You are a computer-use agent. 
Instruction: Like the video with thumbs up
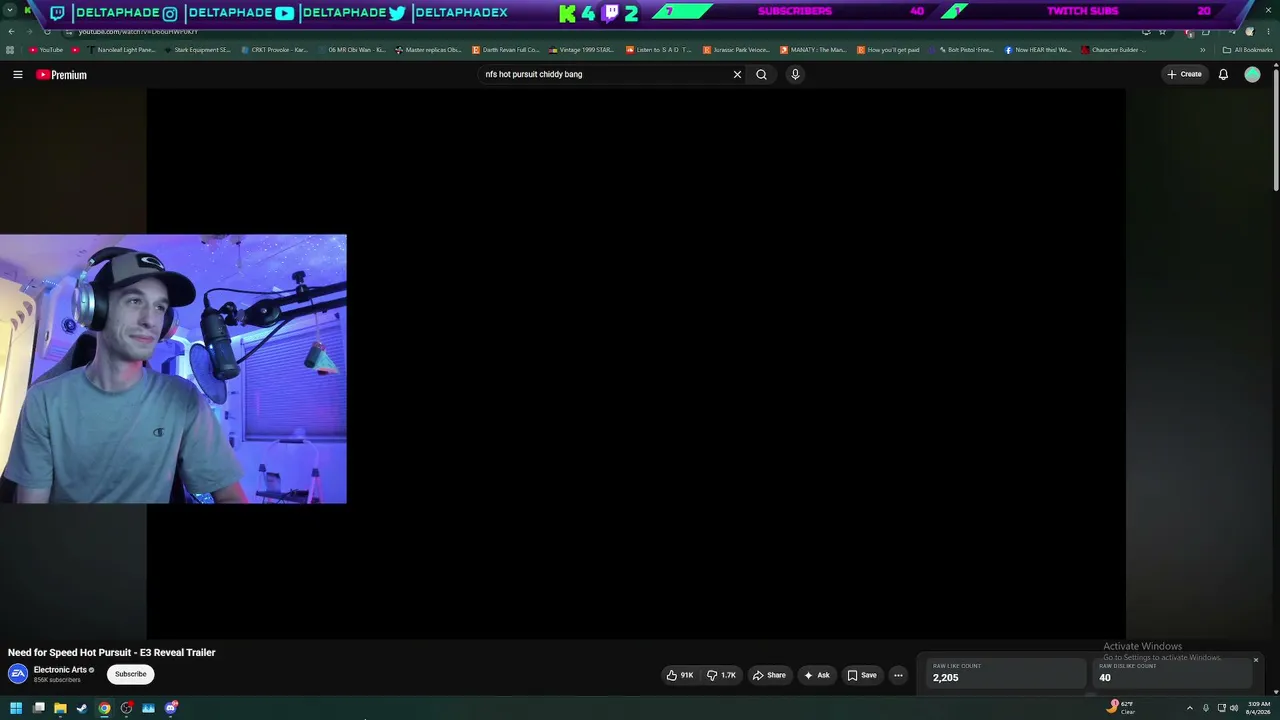680,675
